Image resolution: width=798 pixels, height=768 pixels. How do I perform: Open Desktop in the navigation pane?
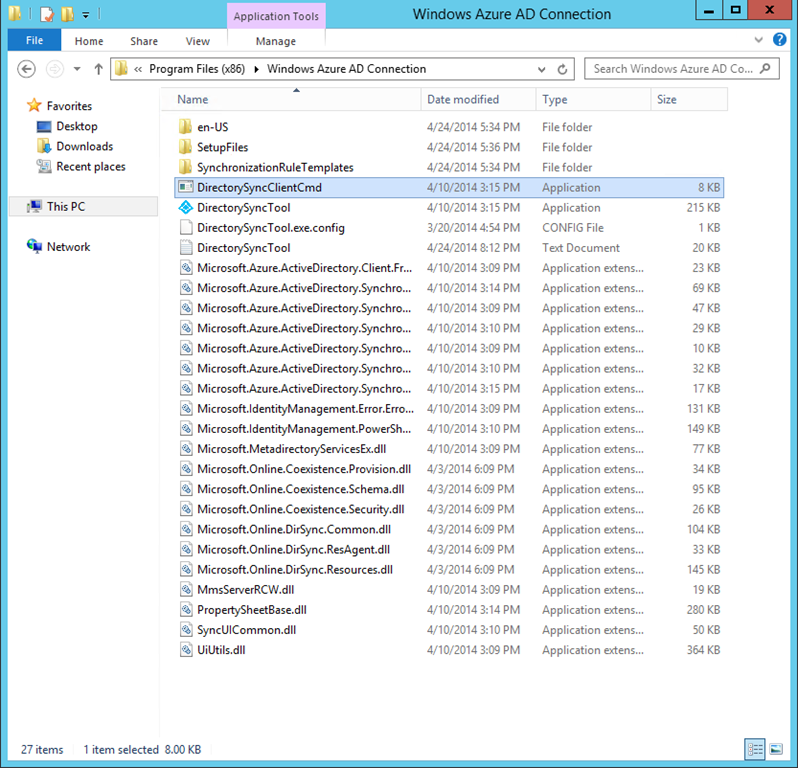click(x=76, y=126)
